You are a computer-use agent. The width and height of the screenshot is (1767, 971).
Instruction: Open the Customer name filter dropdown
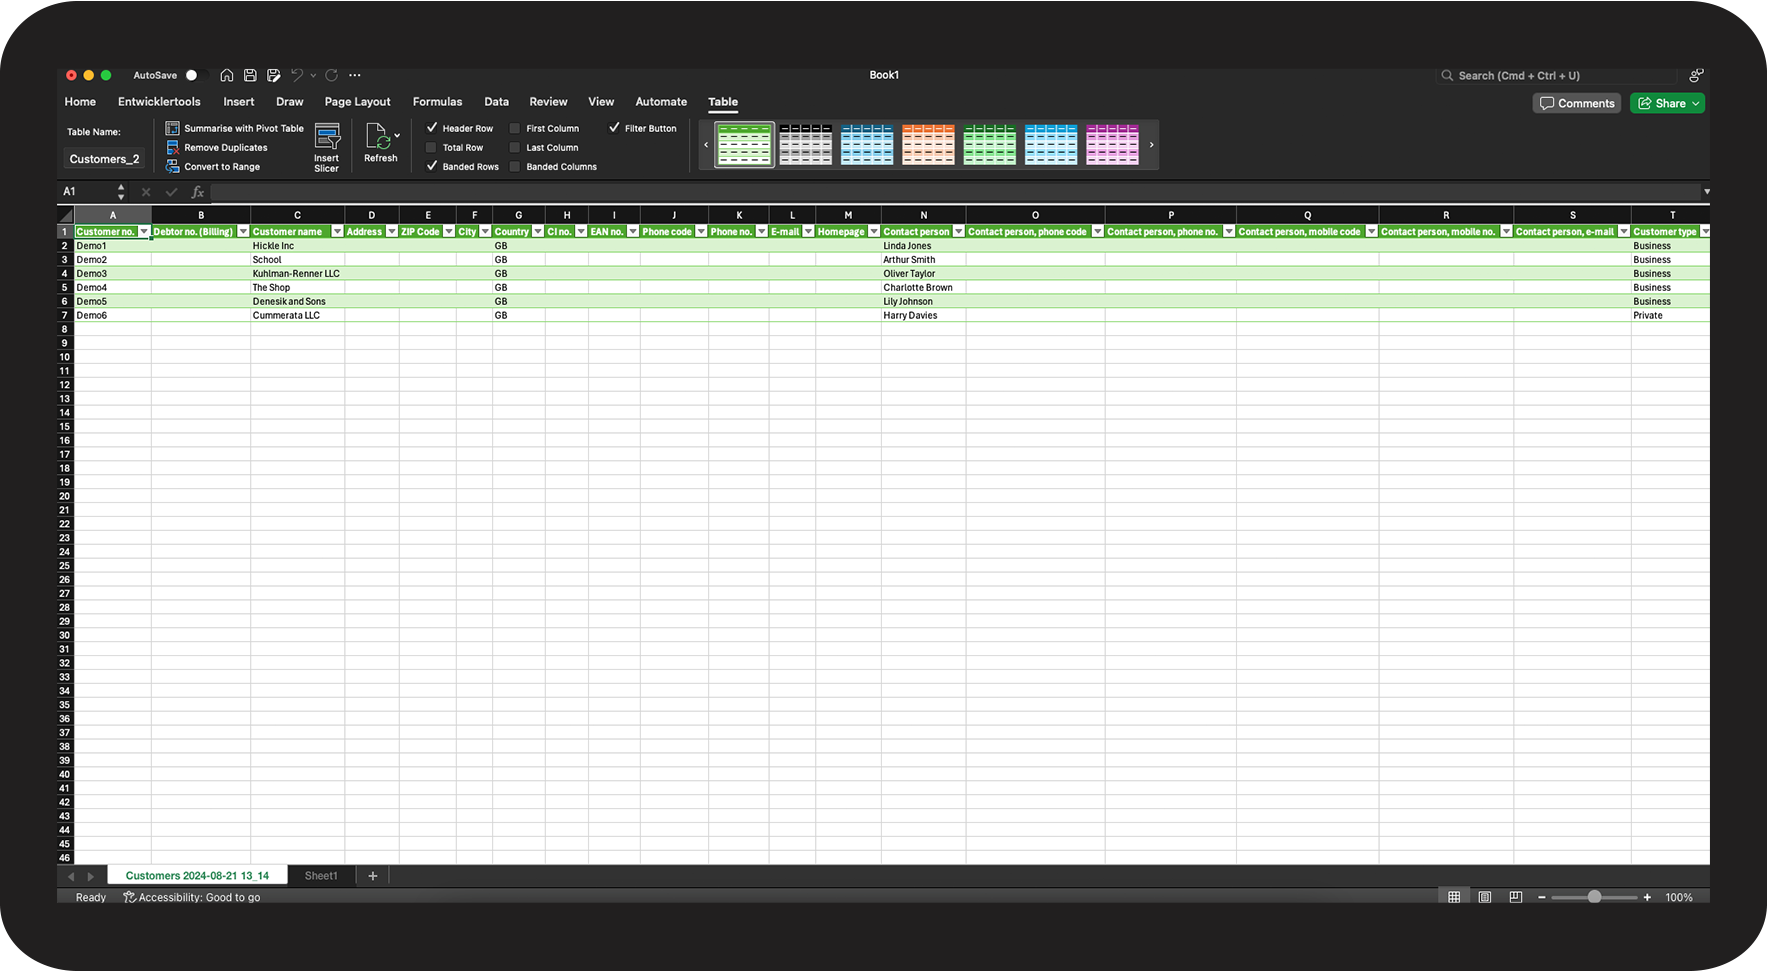click(x=337, y=231)
